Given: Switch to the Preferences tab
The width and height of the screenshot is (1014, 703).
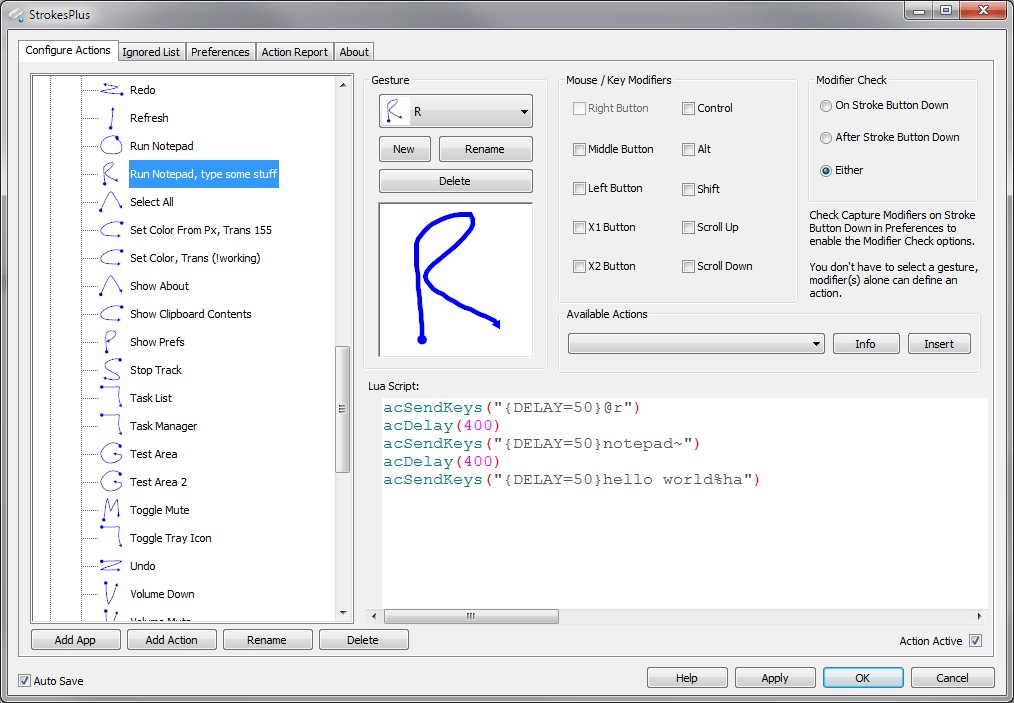Looking at the screenshot, I should click(x=220, y=52).
